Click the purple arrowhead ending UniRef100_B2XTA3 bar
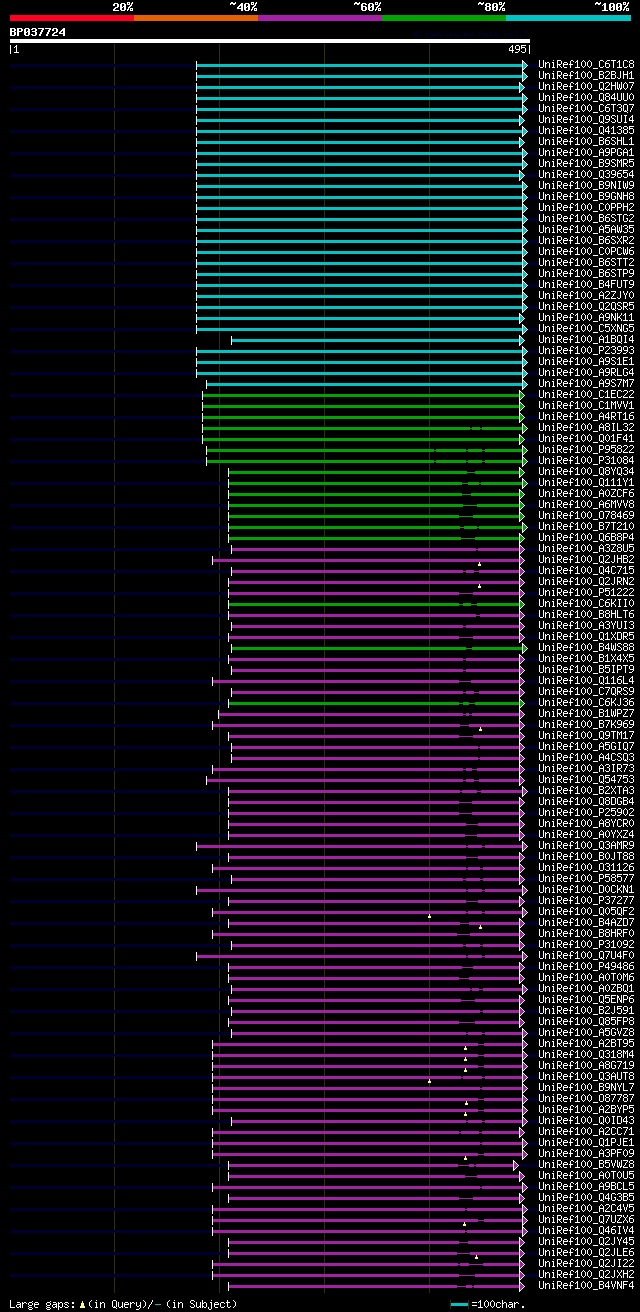 524,791
